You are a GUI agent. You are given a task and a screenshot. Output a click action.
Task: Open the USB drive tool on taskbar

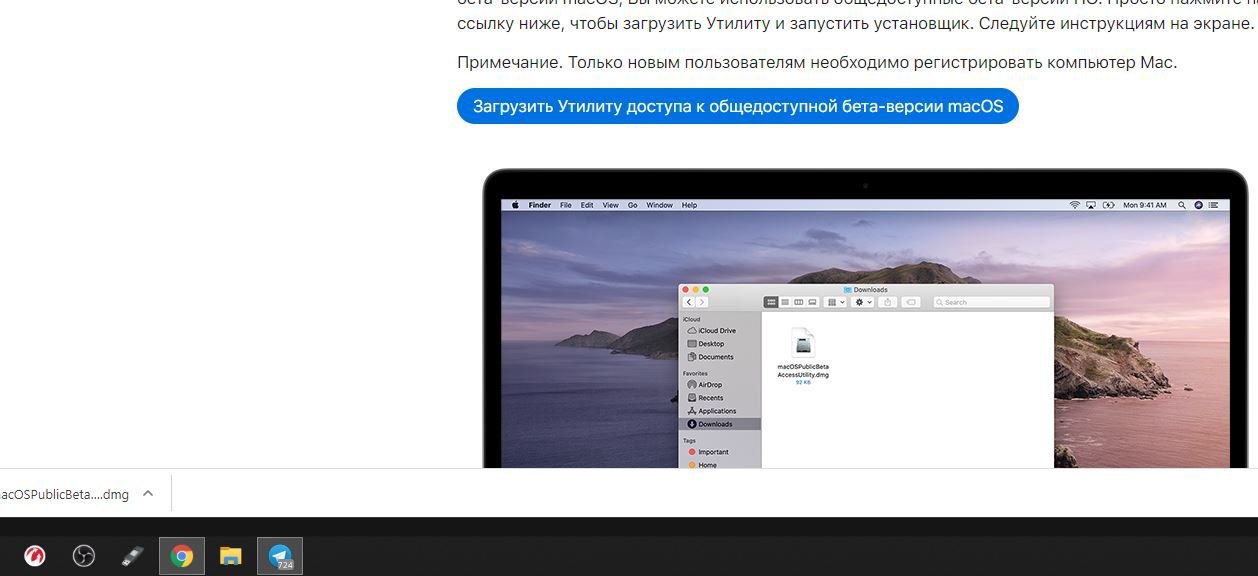point(133,556)
